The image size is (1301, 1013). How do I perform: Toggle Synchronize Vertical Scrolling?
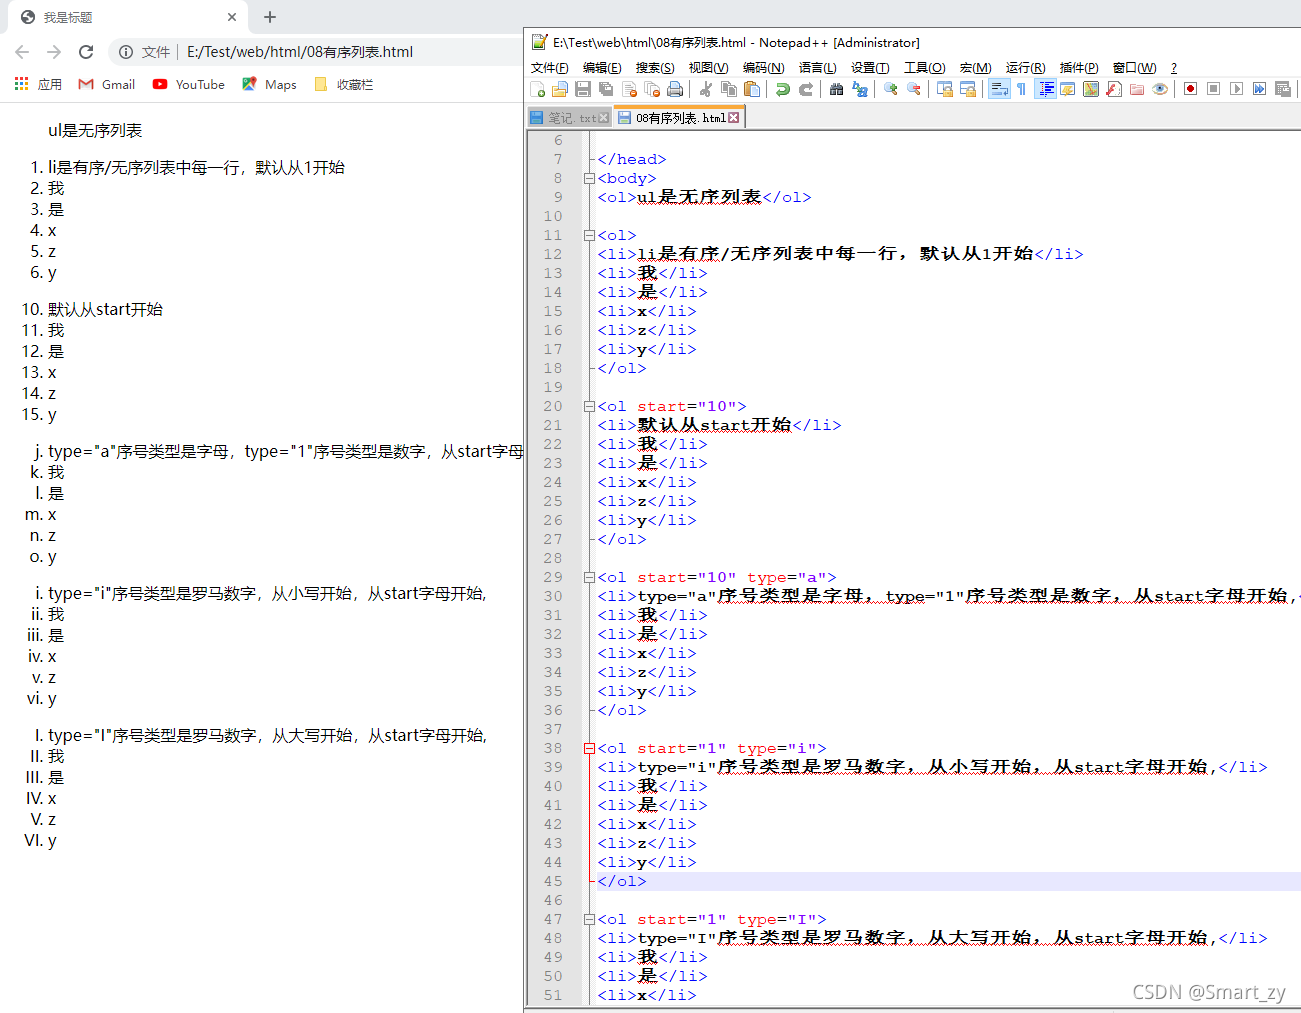tap(945, 89)
